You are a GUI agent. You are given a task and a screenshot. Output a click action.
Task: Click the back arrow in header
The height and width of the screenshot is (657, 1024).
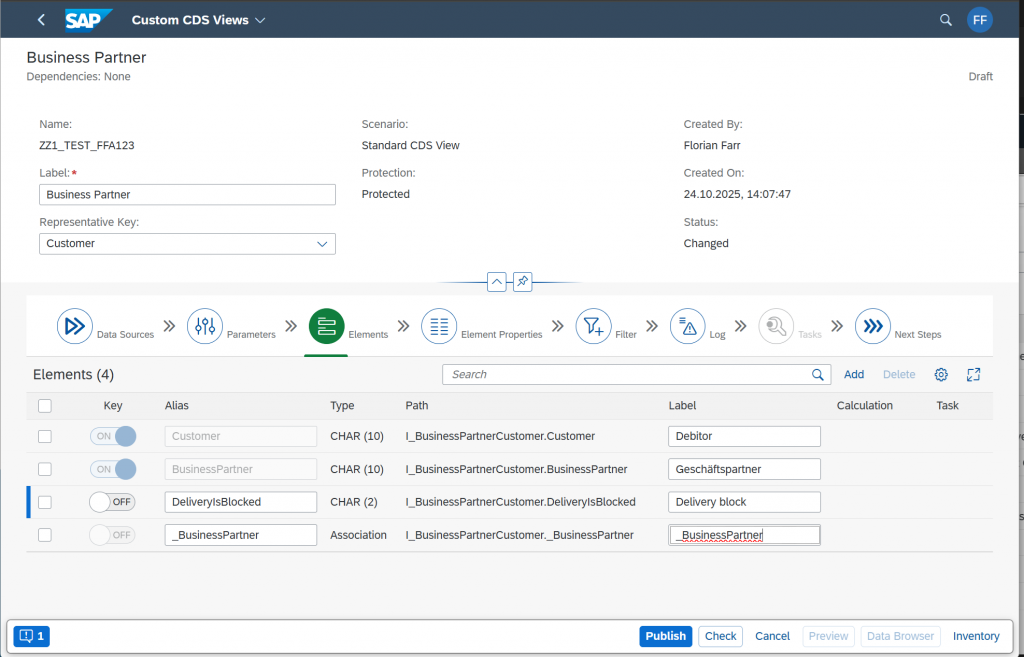(41, 20)
